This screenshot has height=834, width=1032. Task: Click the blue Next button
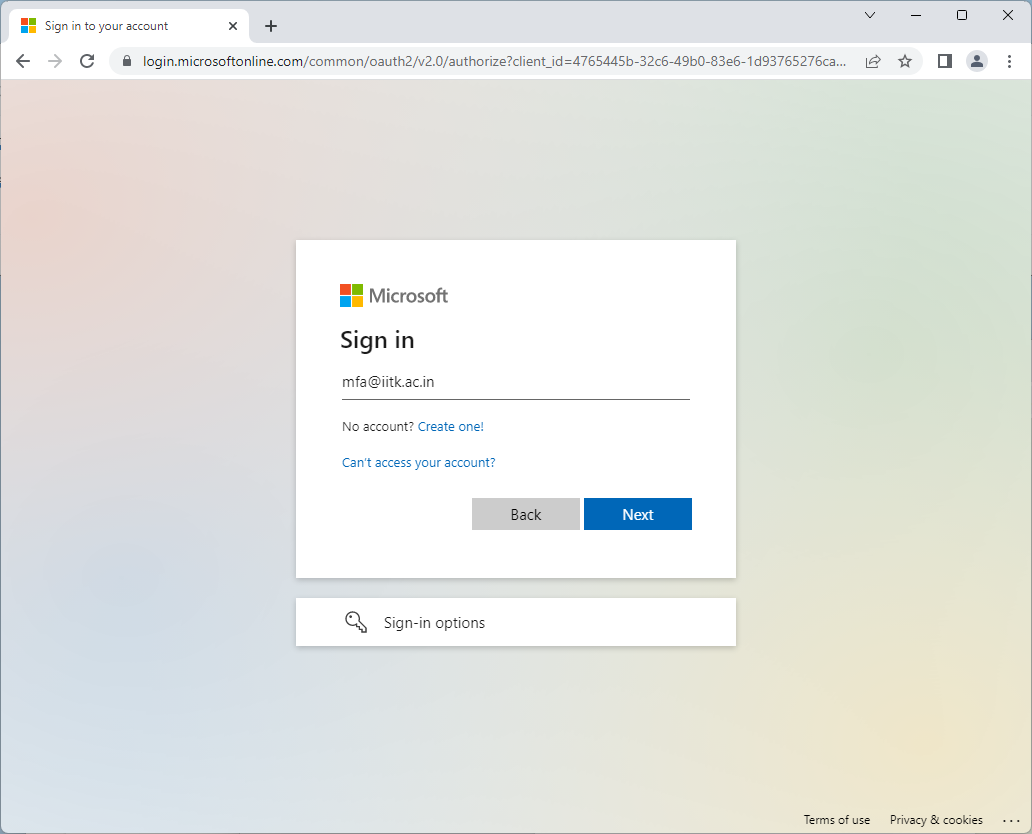[638, 514]
